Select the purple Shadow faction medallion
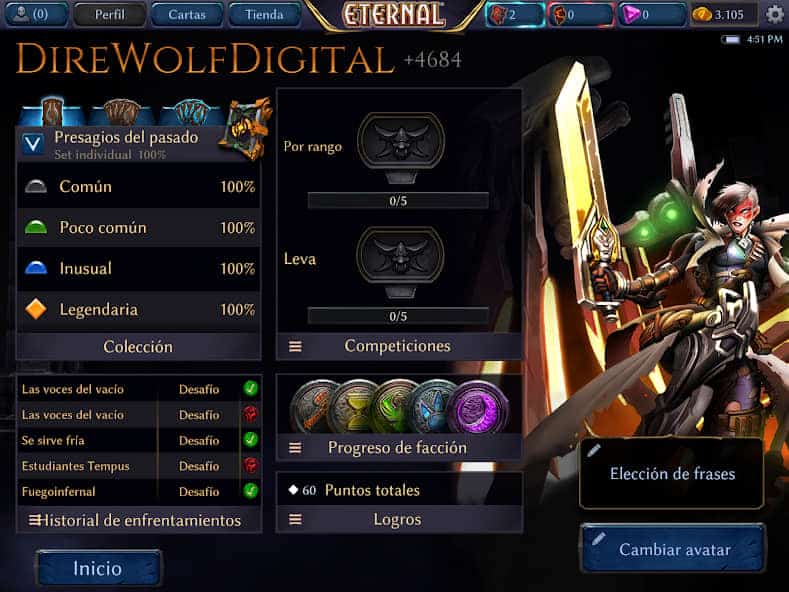The image size is (789, 592). click(x=478, y=407)
